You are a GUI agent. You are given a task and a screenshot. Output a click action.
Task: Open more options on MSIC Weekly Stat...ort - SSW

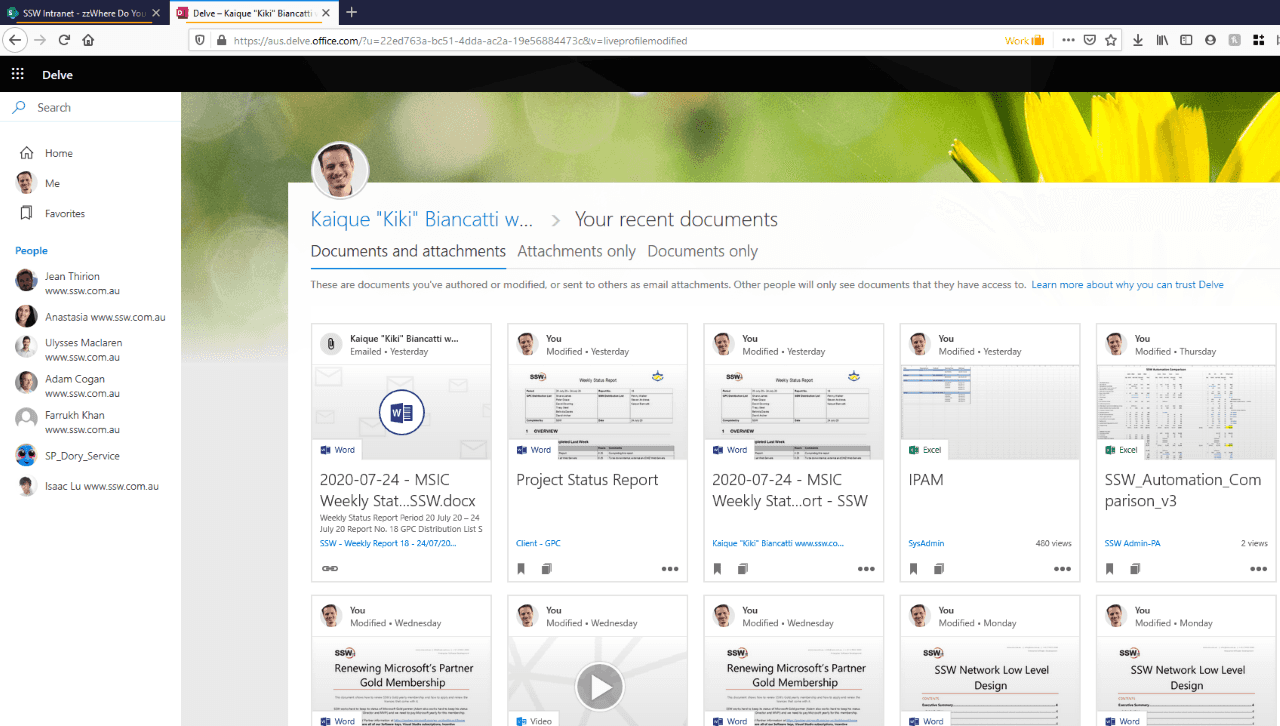click(866, 569)
